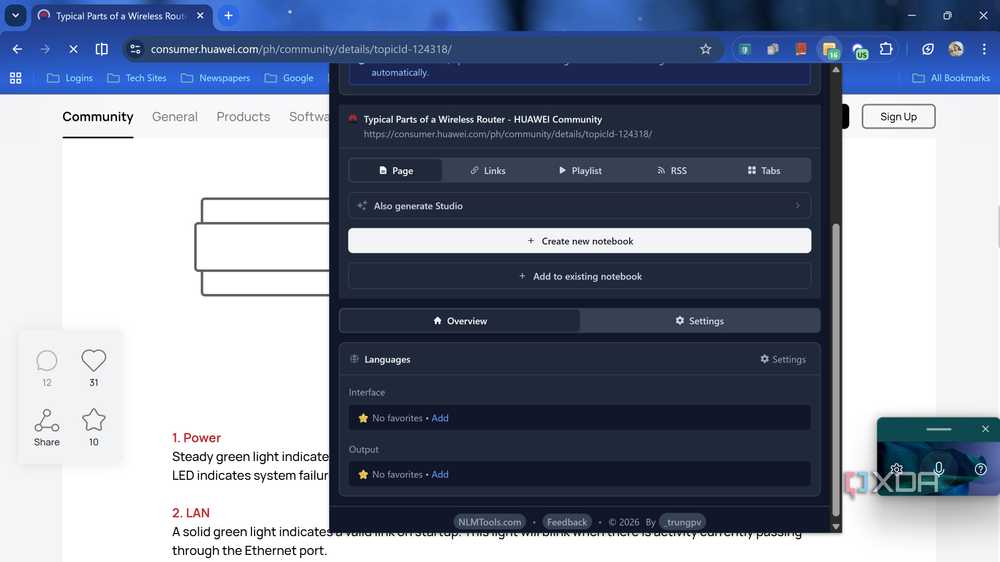1000x562 pixels.
Task: Open settings gear in floating widget
Action: [896, 469]
